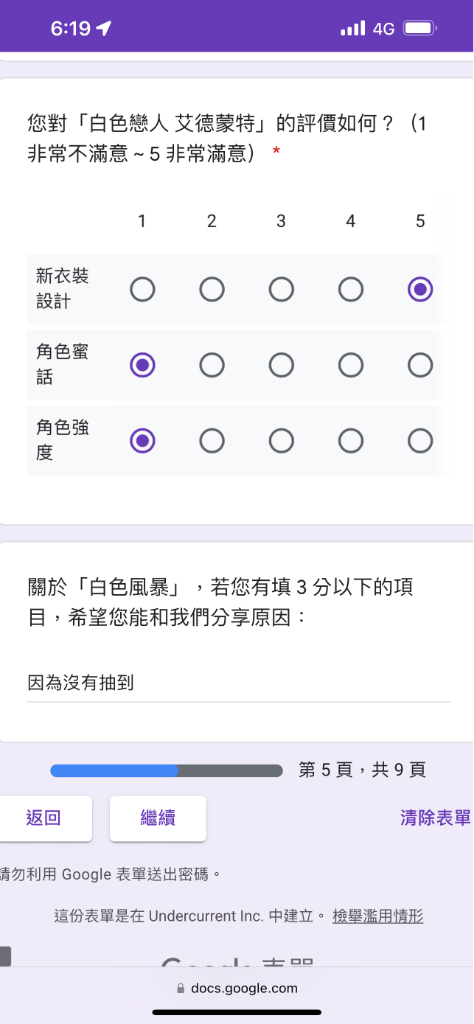Select rating 1 for 新衣裝設計

[142, 289]
